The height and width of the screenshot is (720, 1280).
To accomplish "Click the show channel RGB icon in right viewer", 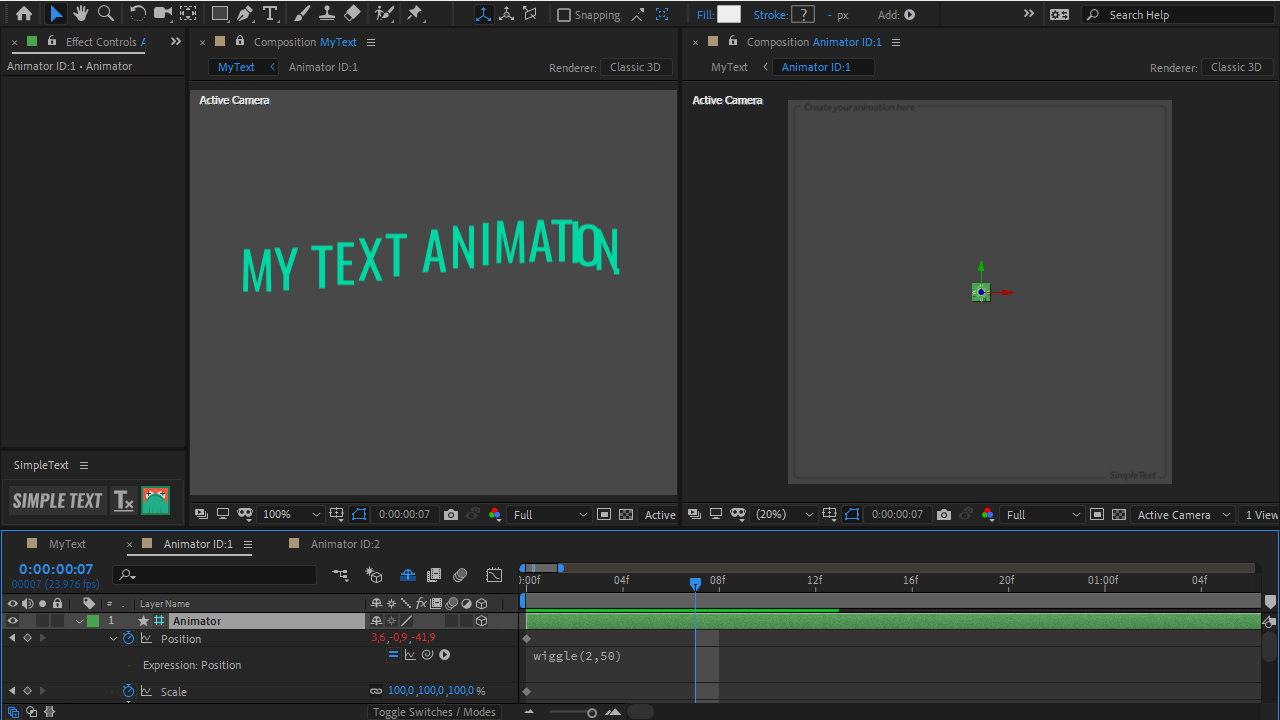I will pos(988,514).
